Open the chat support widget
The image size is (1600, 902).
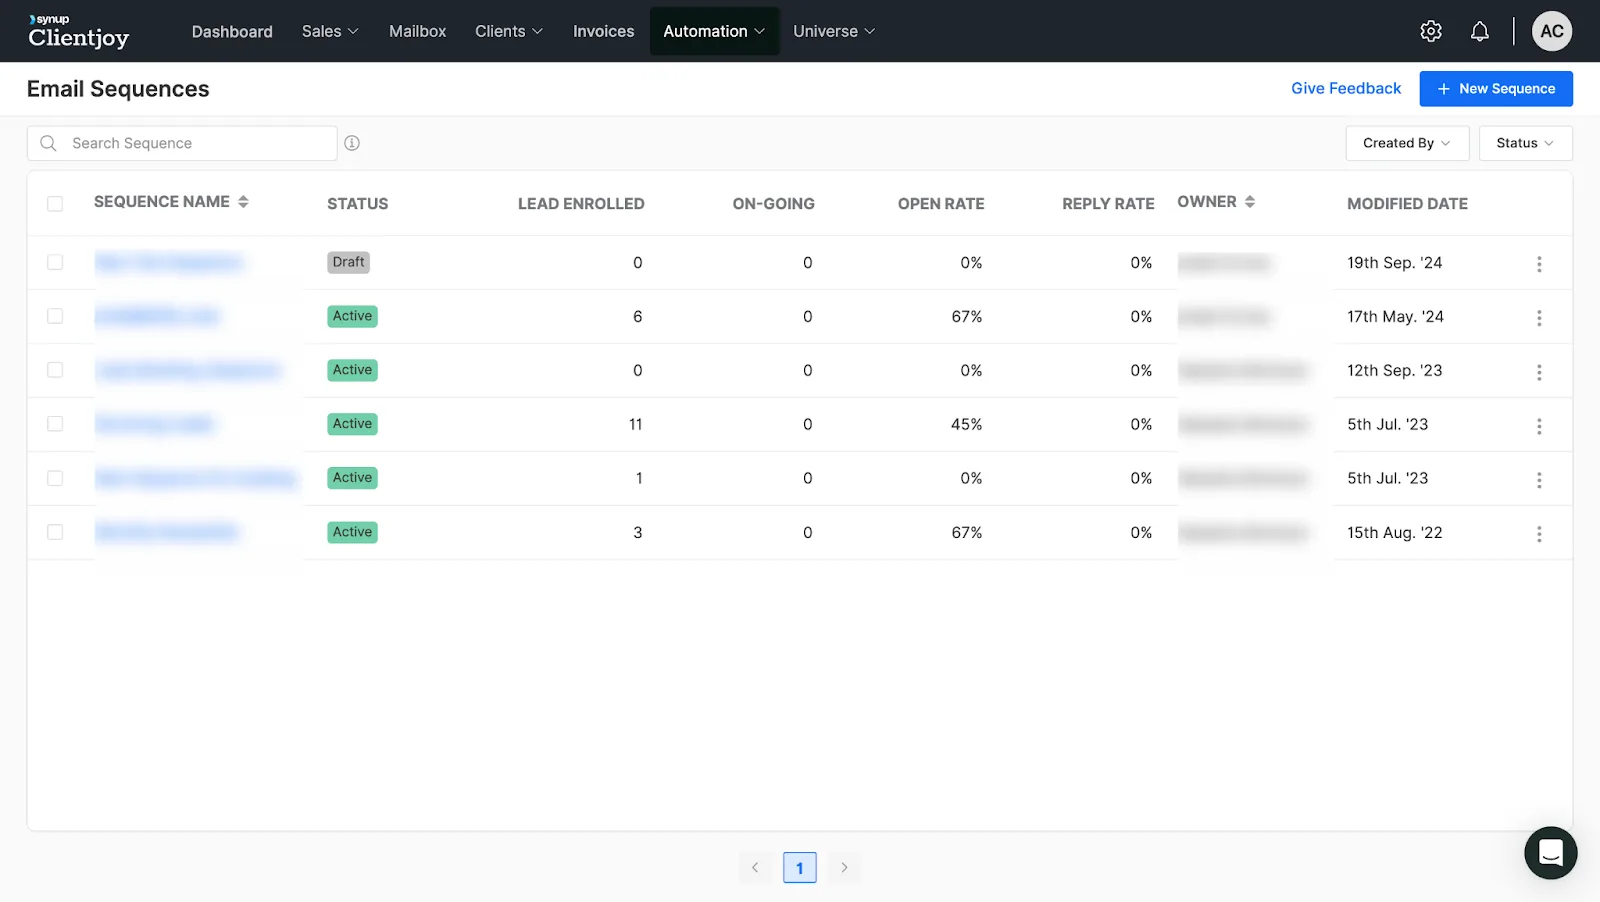point(1551,853)
